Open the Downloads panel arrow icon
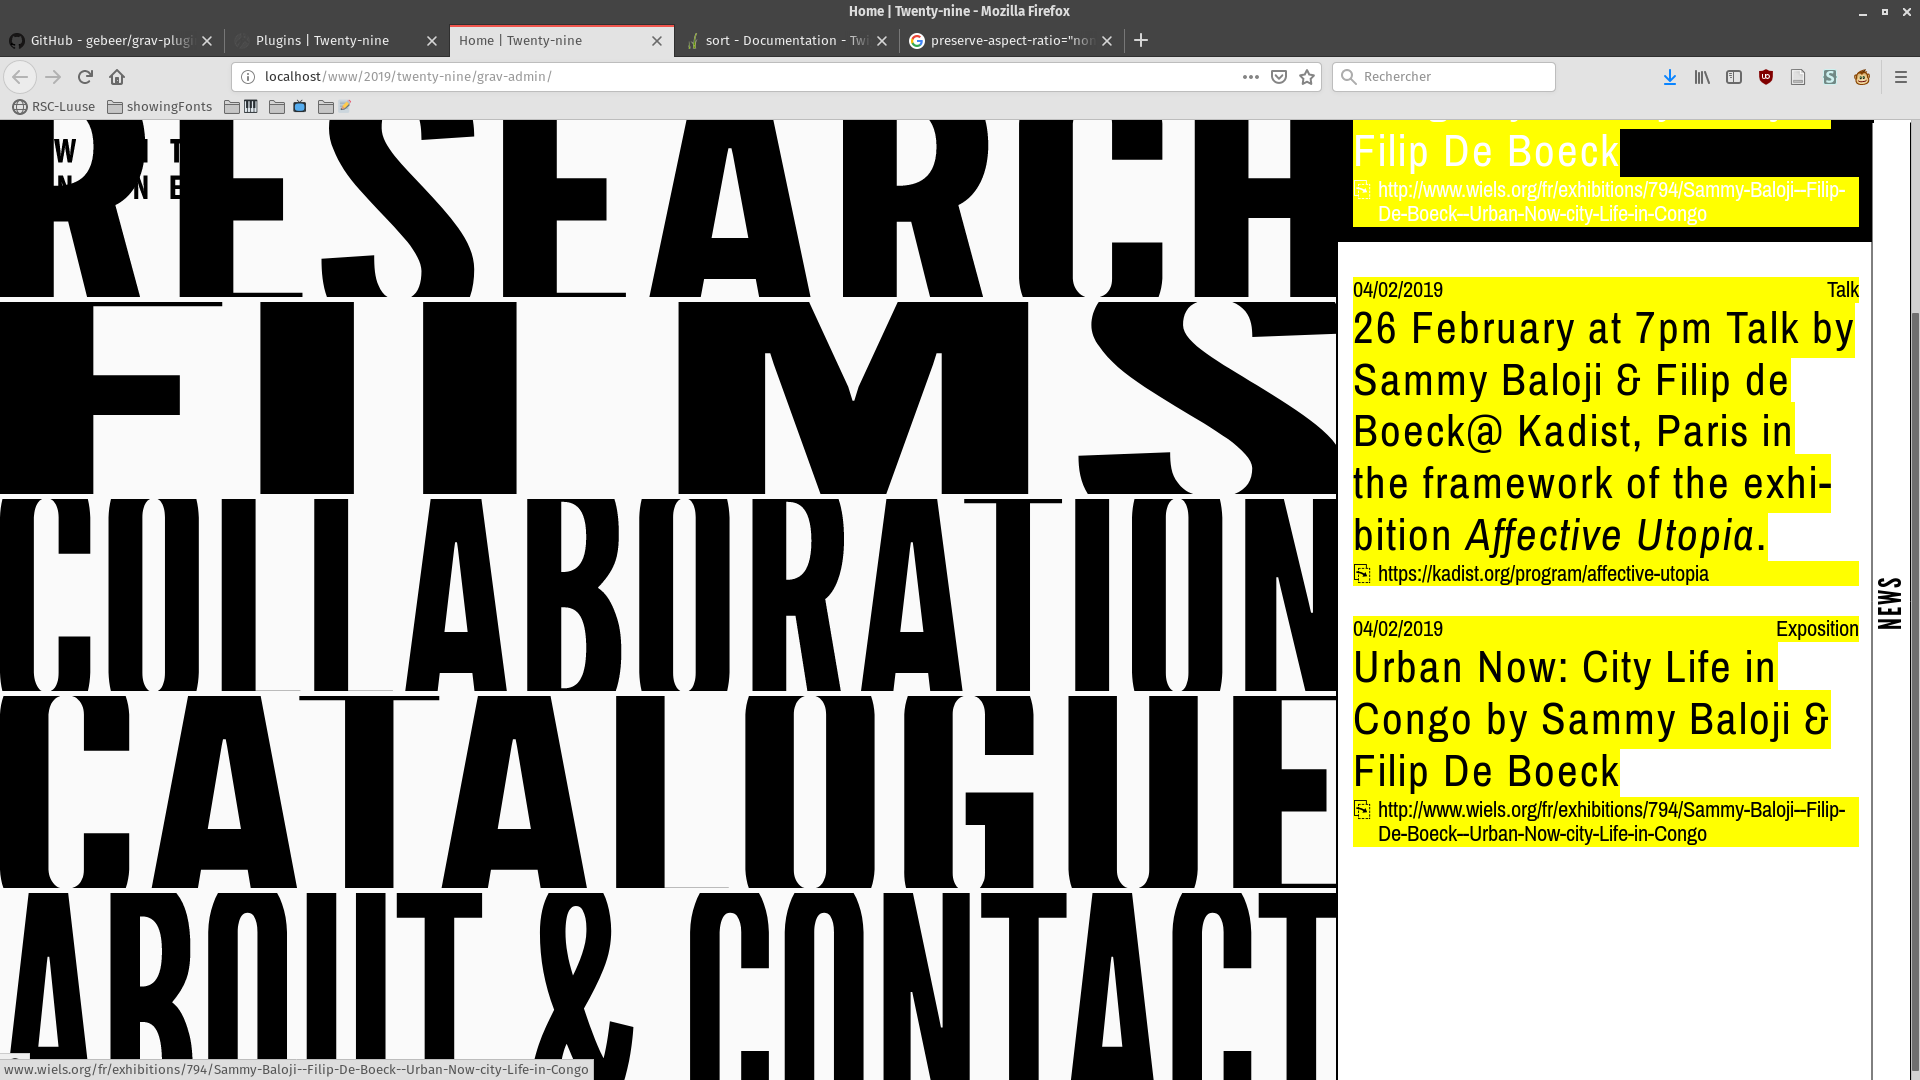This screenshot has width=1920, height=1080. (1669, 77)
